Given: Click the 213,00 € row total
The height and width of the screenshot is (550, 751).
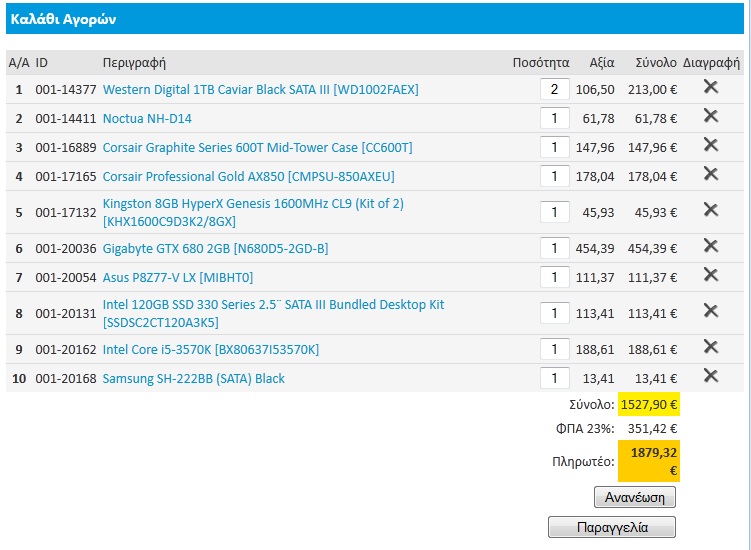Looking at the screenshot, I should tap(652, 90).
